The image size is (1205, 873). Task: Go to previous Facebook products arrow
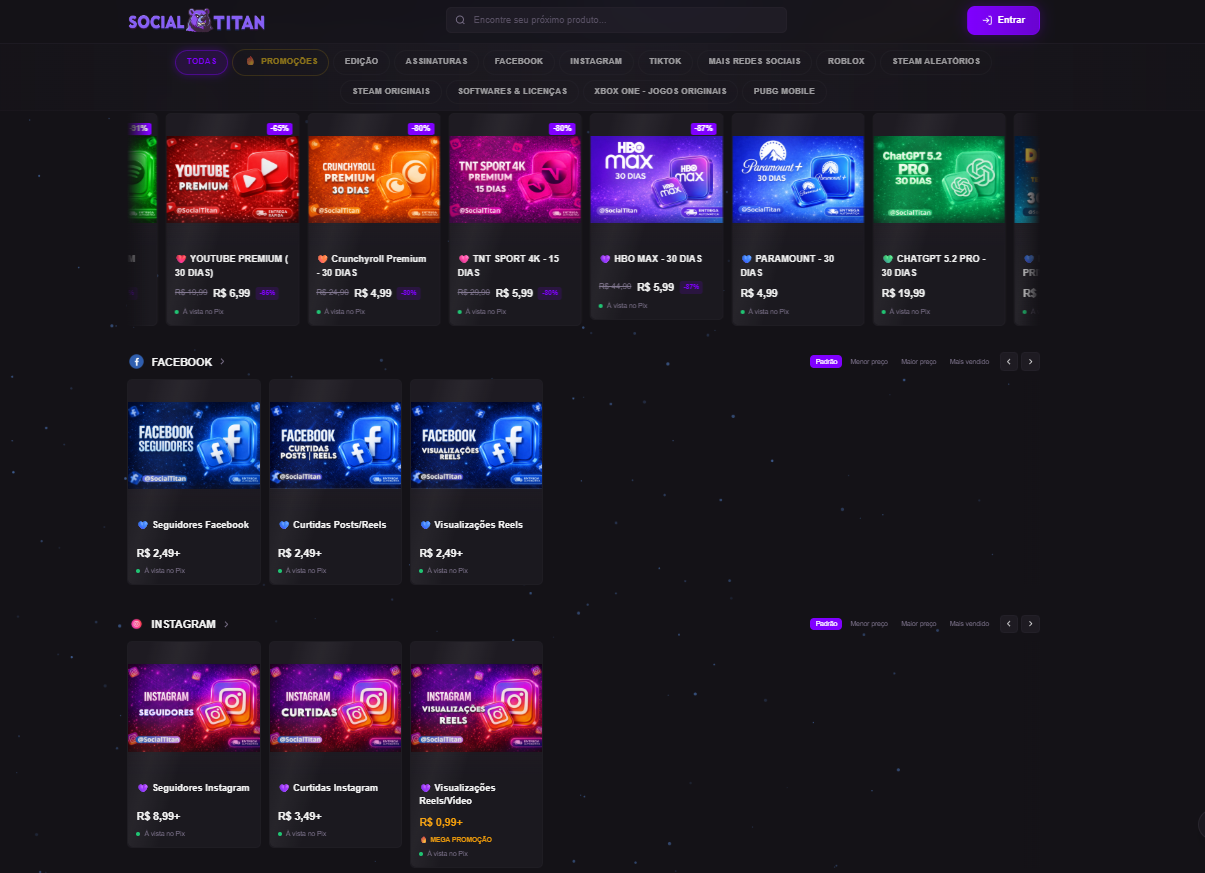point(1009,362)
